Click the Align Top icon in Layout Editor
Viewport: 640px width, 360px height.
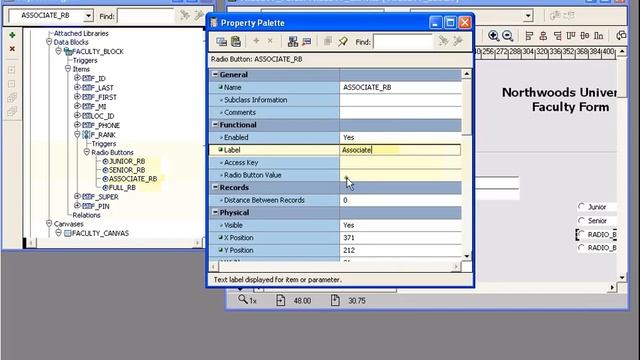click(571, 36)
